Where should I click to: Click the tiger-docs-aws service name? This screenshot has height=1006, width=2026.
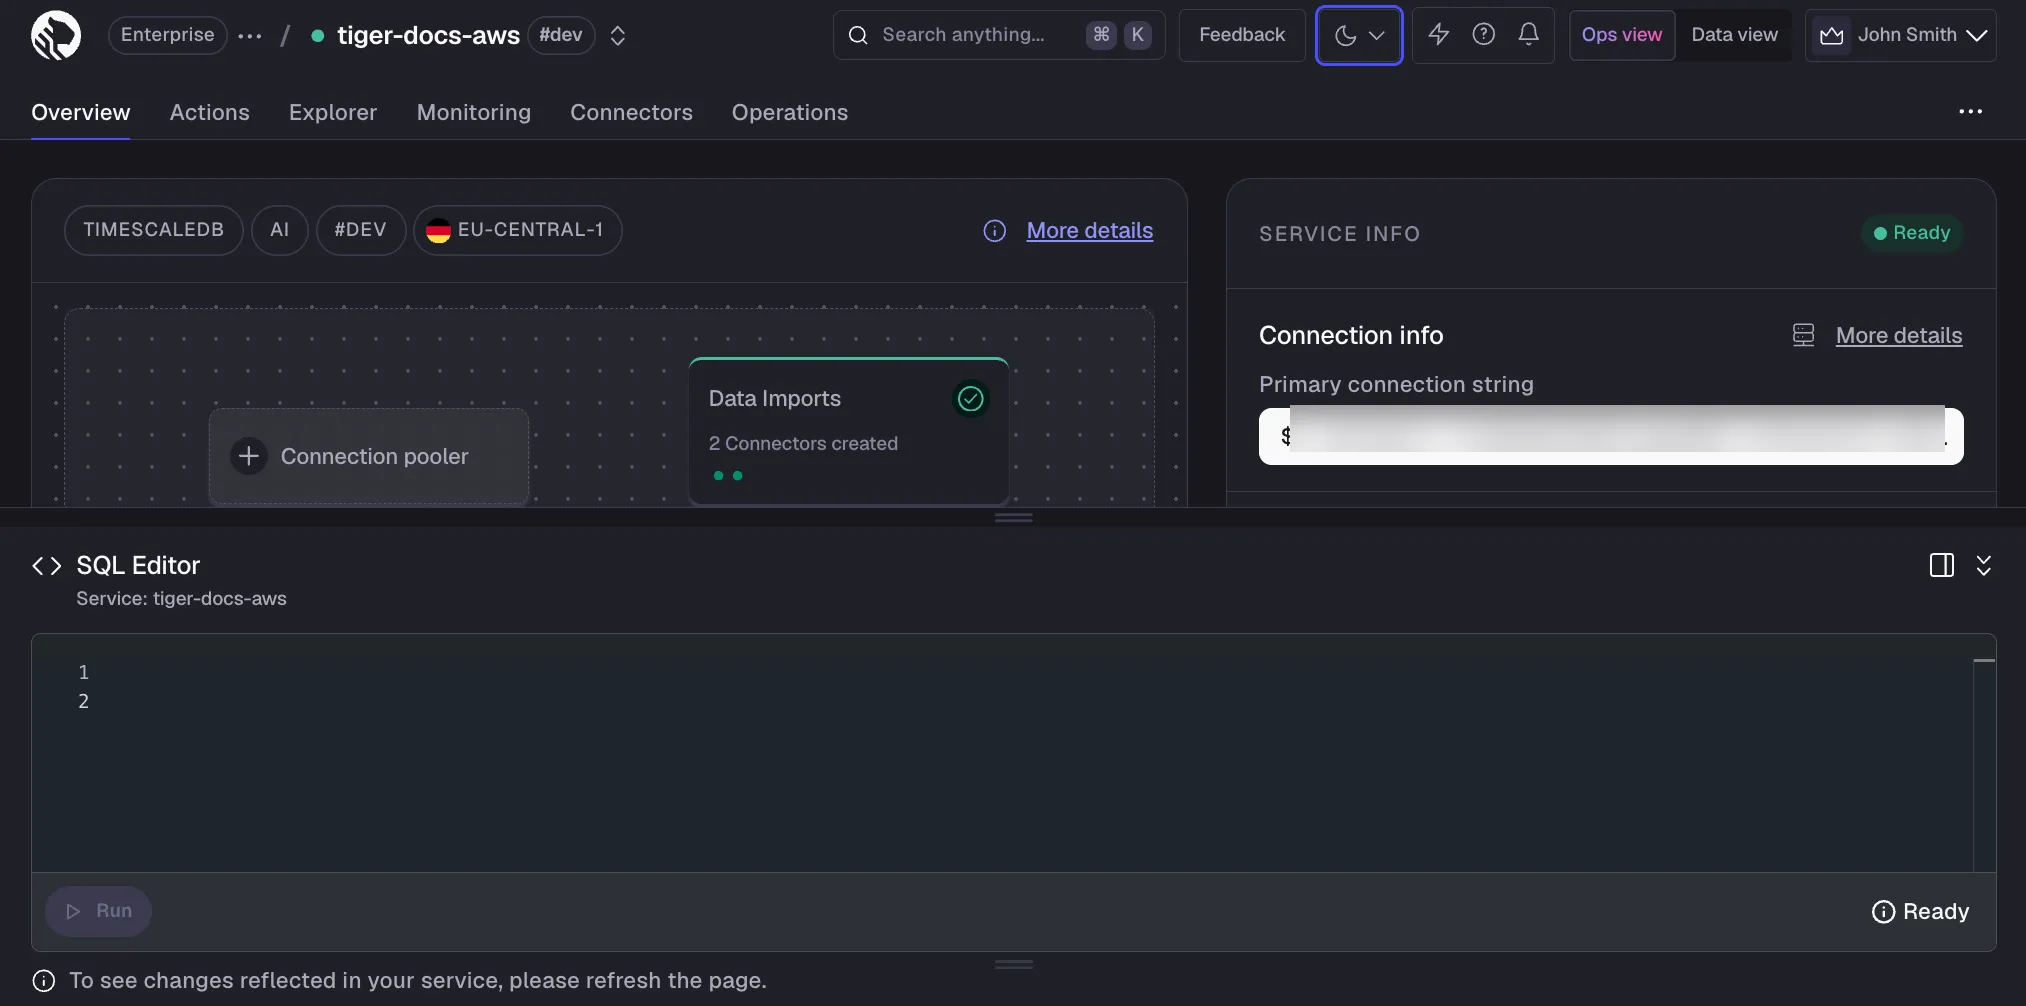pos(428,36)
